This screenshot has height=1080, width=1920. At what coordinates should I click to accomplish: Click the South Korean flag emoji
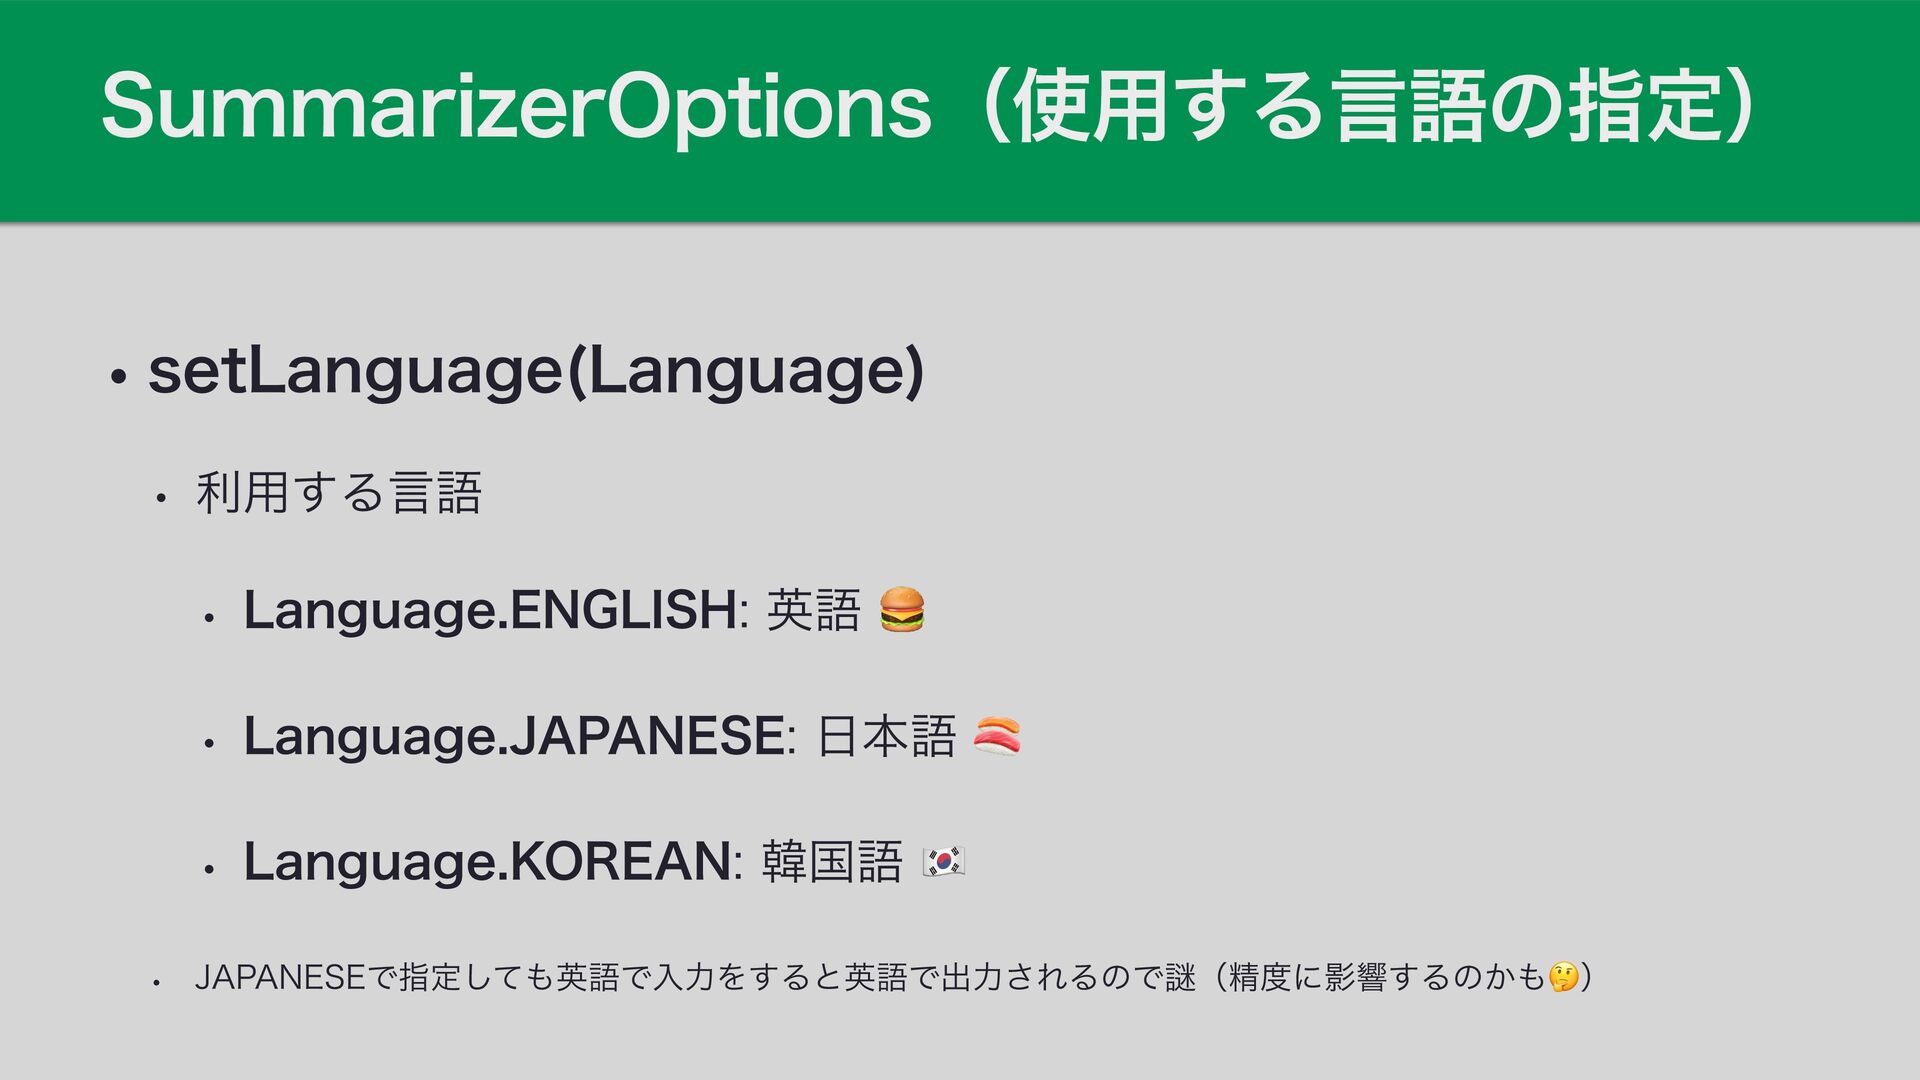[943, 861]
